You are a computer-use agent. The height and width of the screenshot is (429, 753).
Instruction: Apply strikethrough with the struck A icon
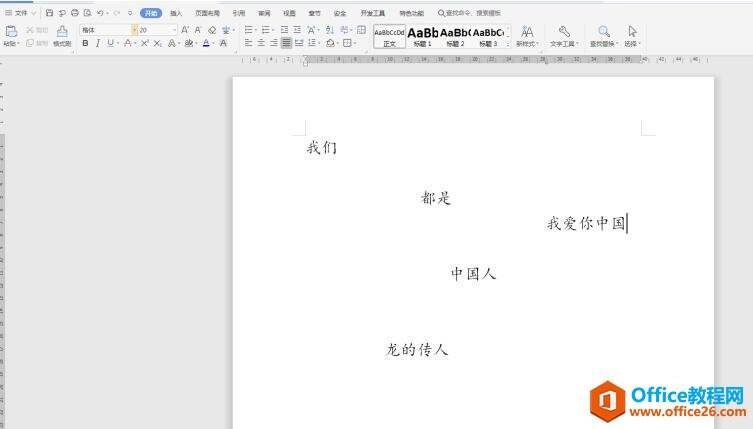(x=127, y=43)
